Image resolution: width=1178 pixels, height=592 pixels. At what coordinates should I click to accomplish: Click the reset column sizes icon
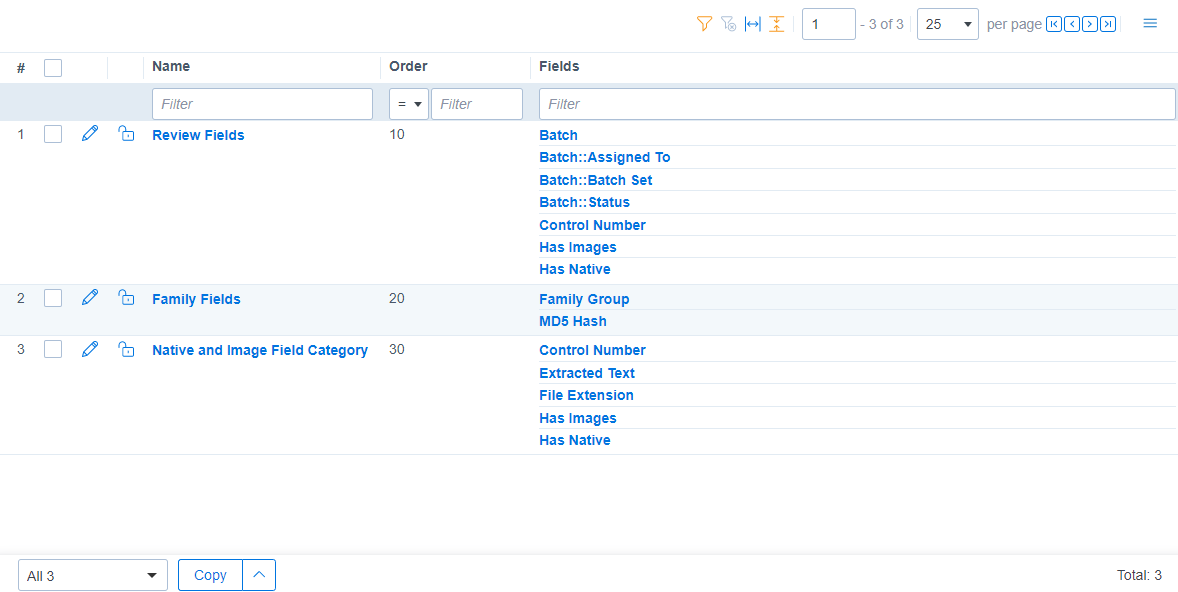click(752, 24)
